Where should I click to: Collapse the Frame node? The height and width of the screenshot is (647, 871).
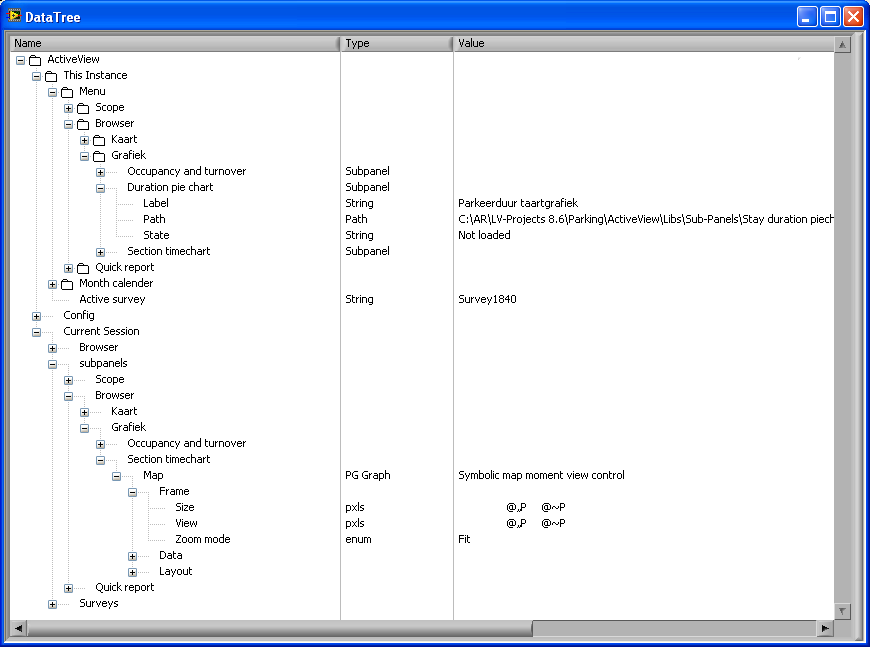click(x=133, y=492)
